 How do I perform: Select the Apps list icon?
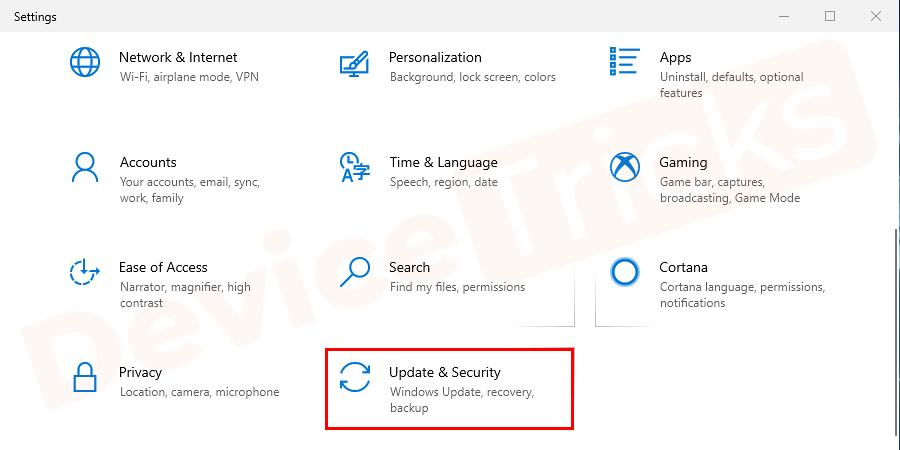pos(625,62)
